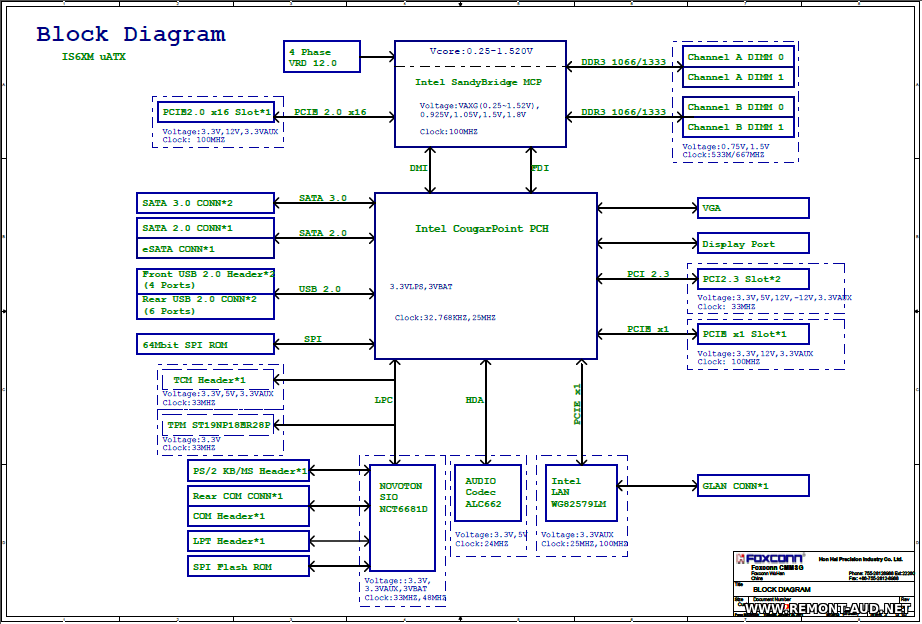The image size is (922, 624).
Task: Select the Intel SandyBridge MCP block
Action: tap(480, 94)
